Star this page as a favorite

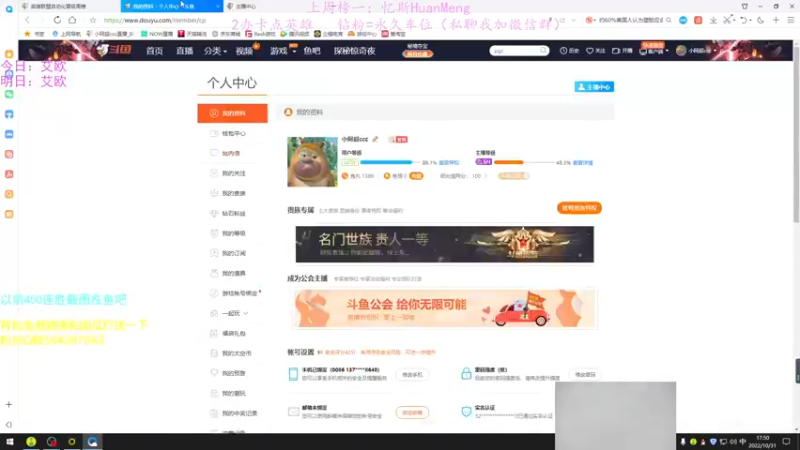point(92,20)
